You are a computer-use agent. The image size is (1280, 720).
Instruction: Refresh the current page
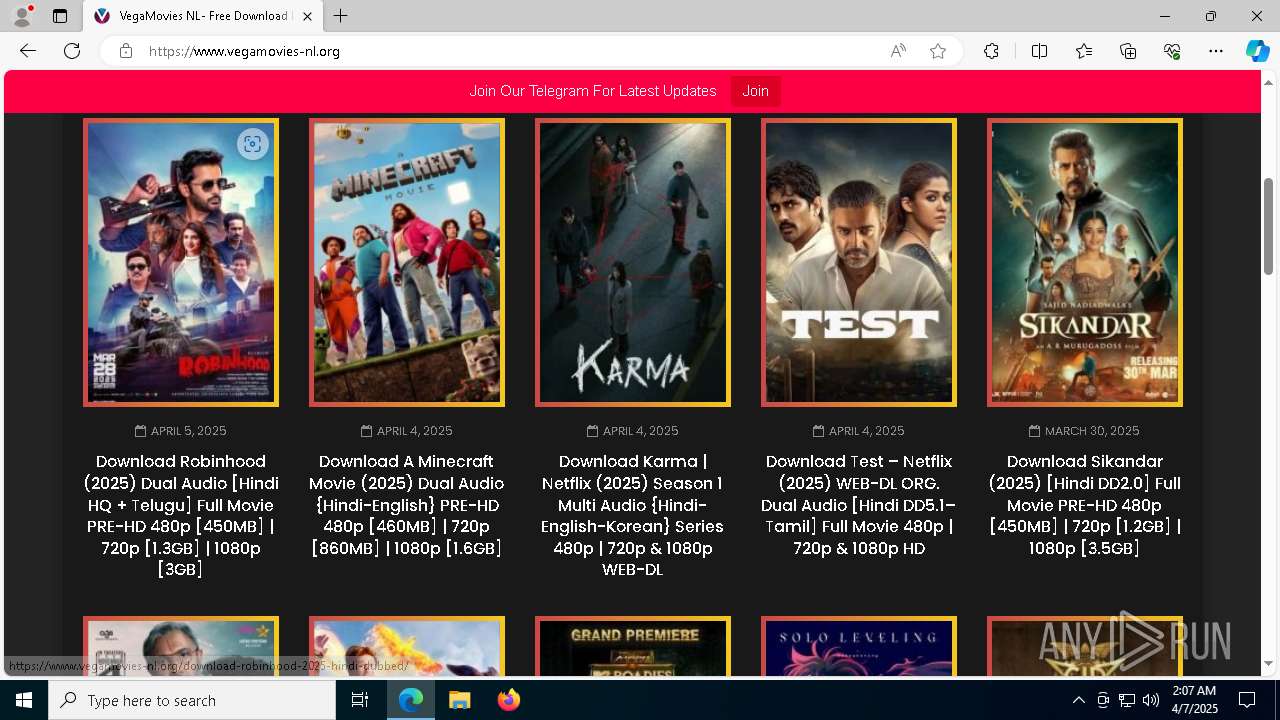click(x=72, y=51)
